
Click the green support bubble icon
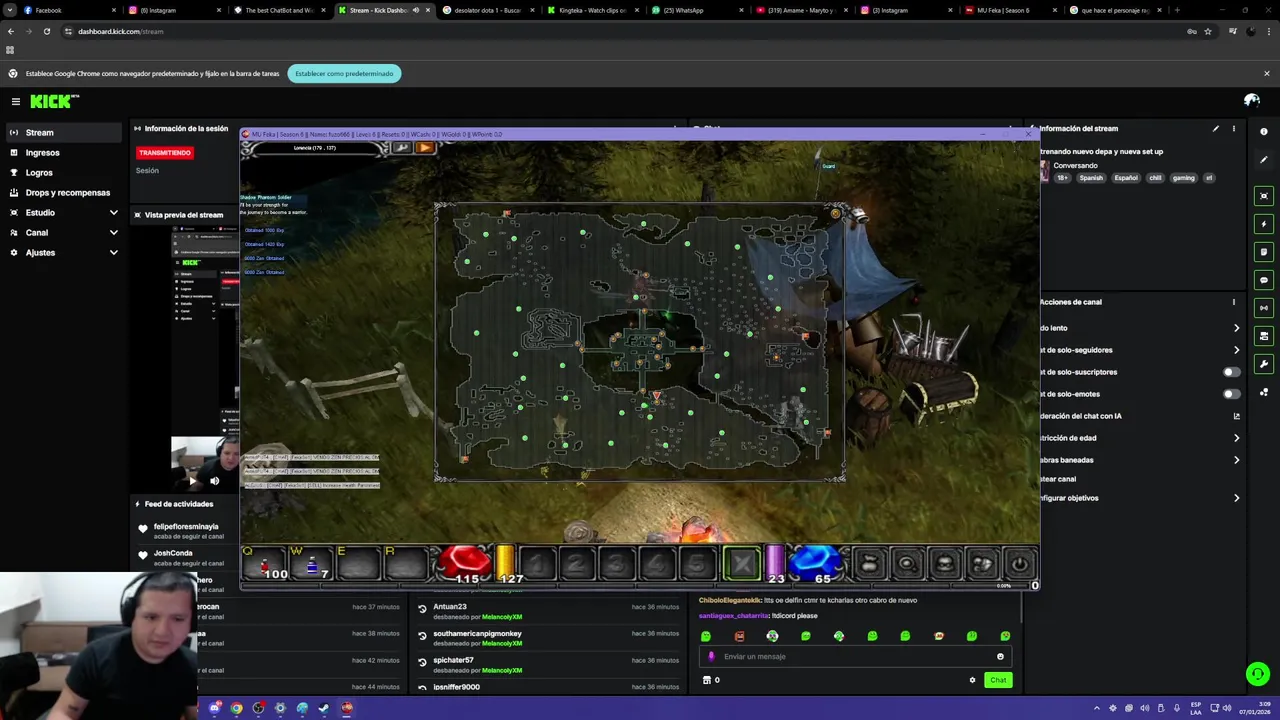coord(1258,674)
